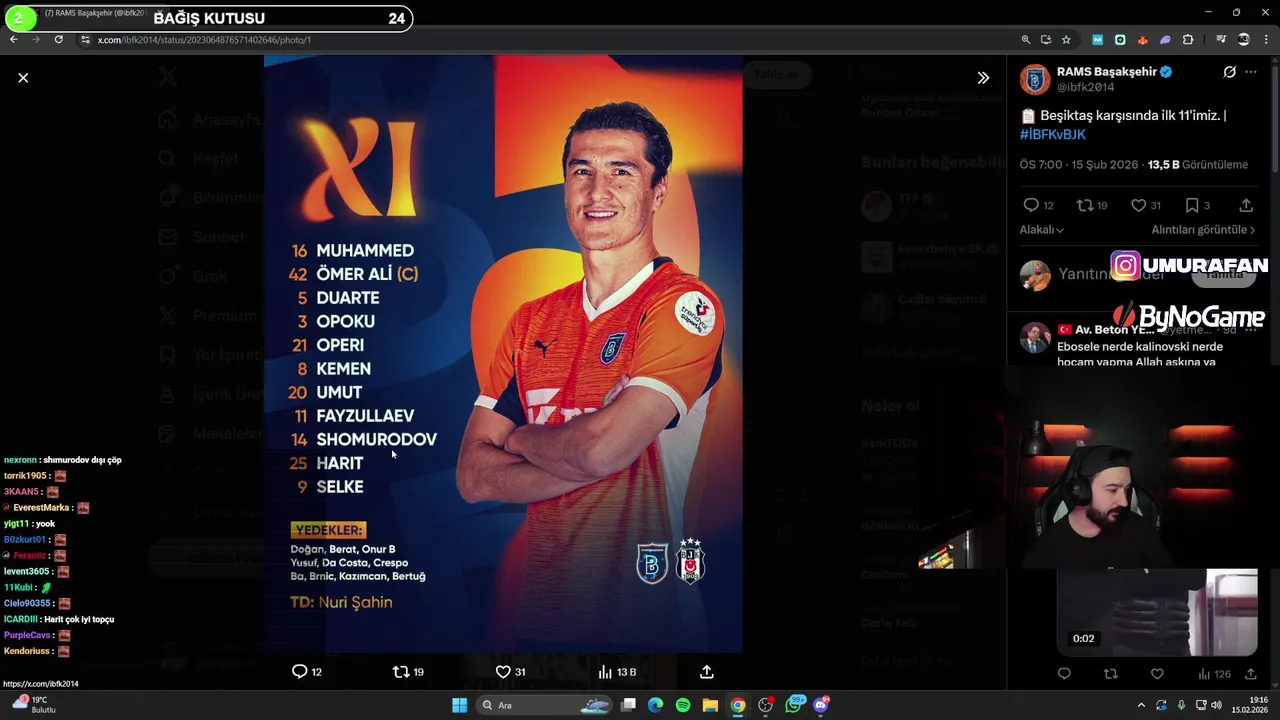1280x720 pixels.
Task: Open the tweet's three-dot more menu
Action: (x=1251, y=72)
